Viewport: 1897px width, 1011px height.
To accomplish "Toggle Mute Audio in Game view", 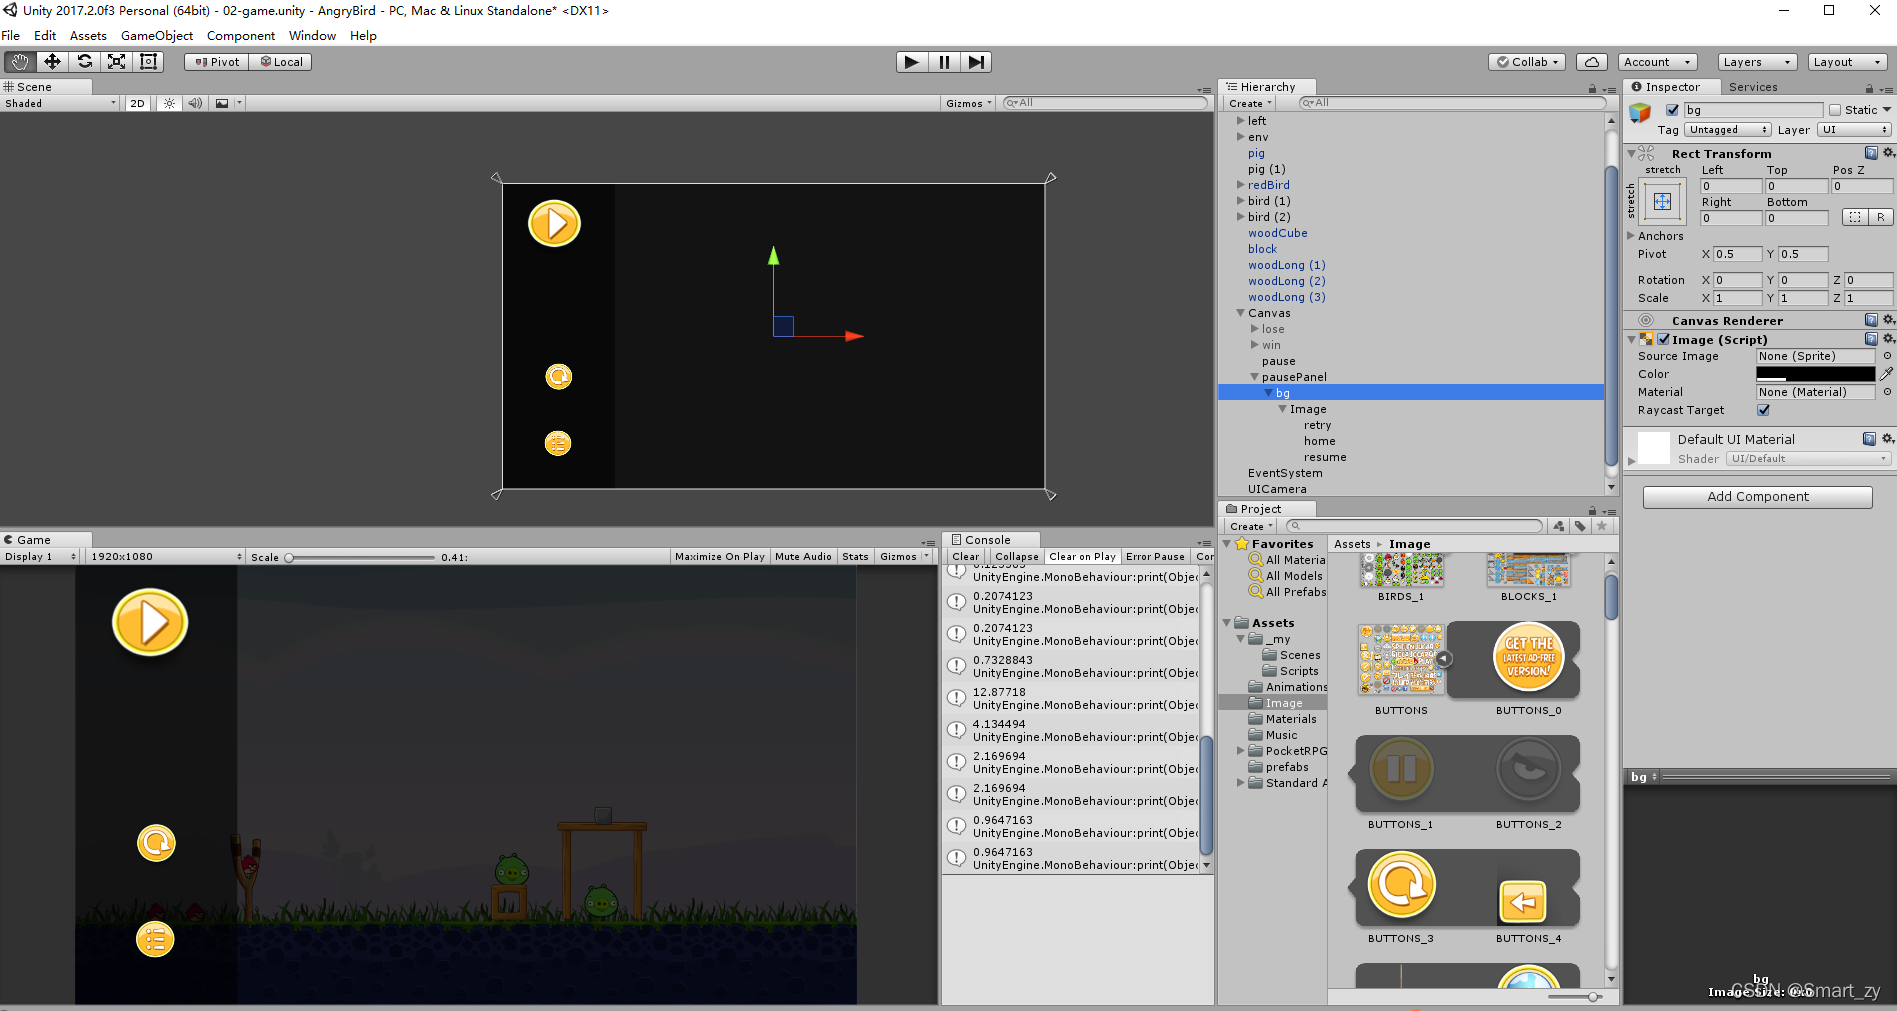I will pos(803,556).
